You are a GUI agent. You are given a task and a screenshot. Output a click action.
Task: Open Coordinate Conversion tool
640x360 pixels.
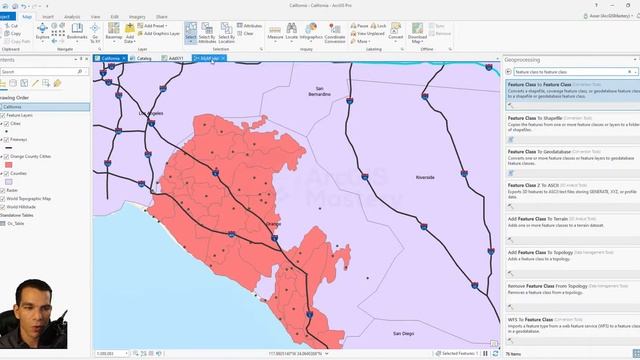(335, 33)
